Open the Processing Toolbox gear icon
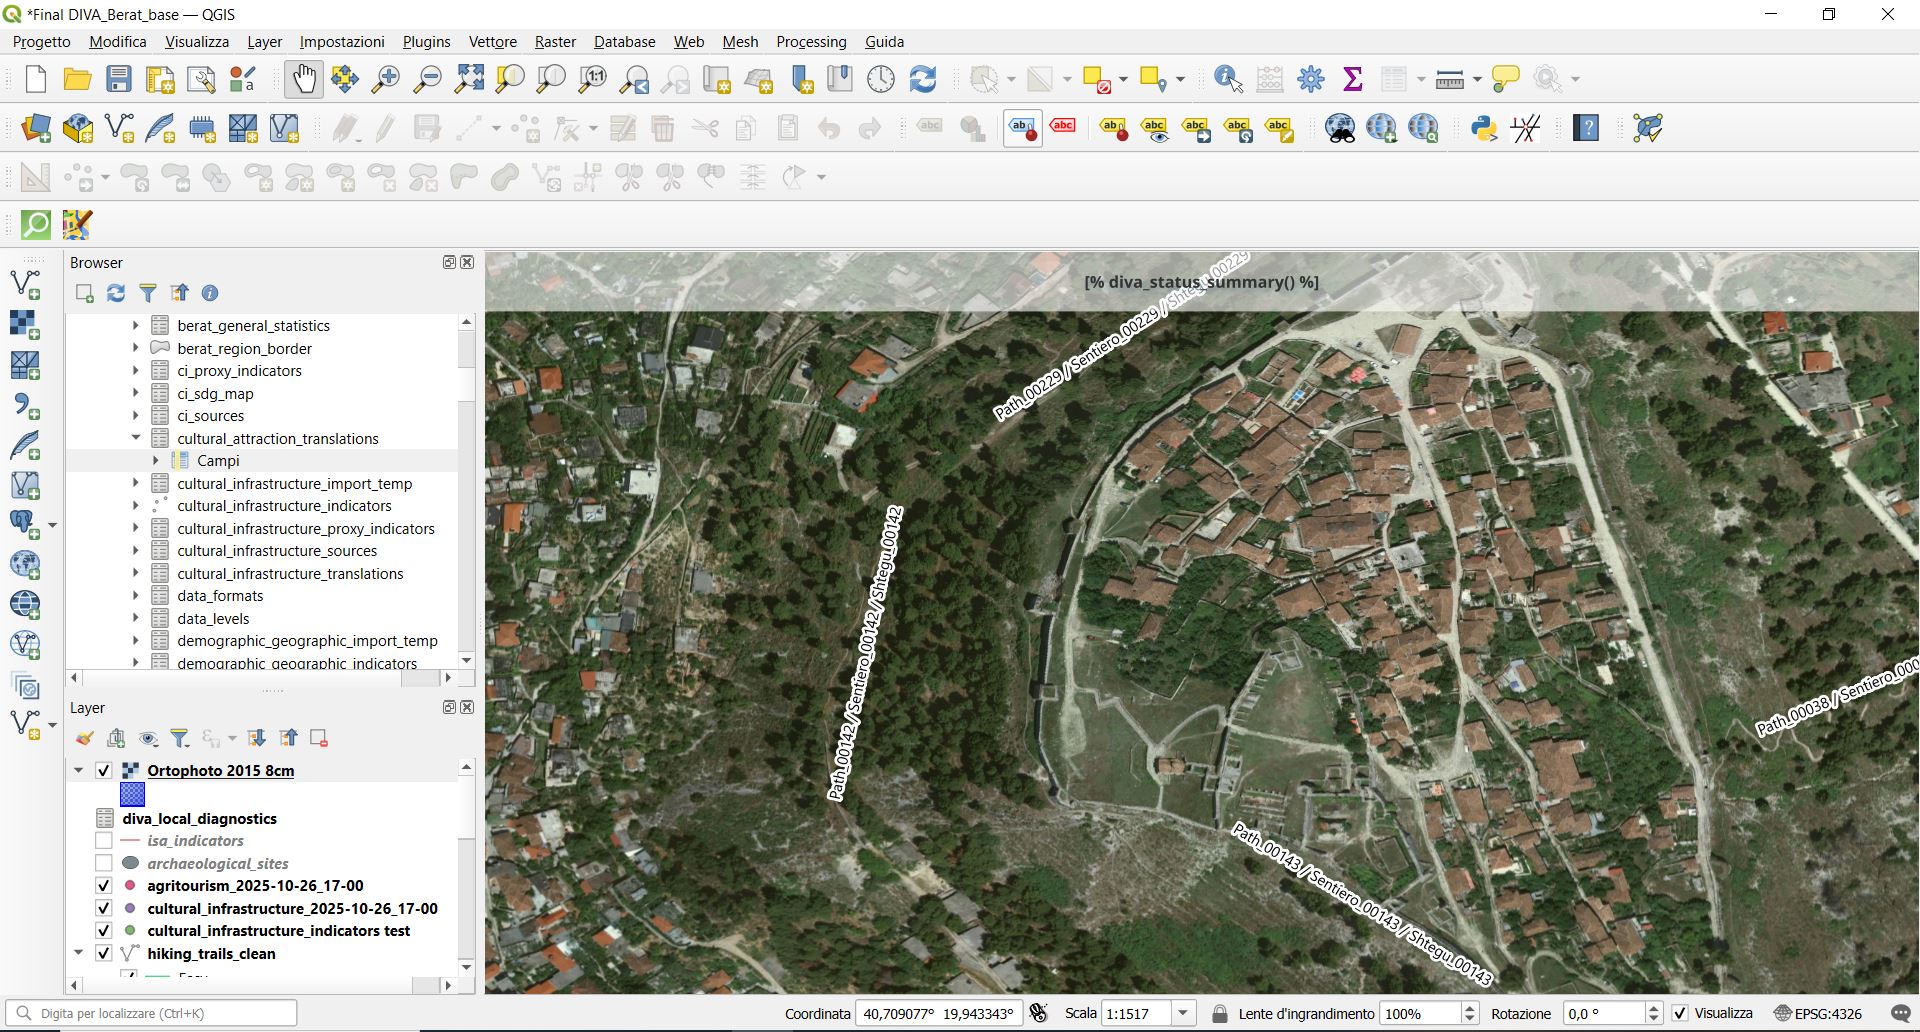The height and width of the screenshot is (1032, 1920). coord(1311,79)
